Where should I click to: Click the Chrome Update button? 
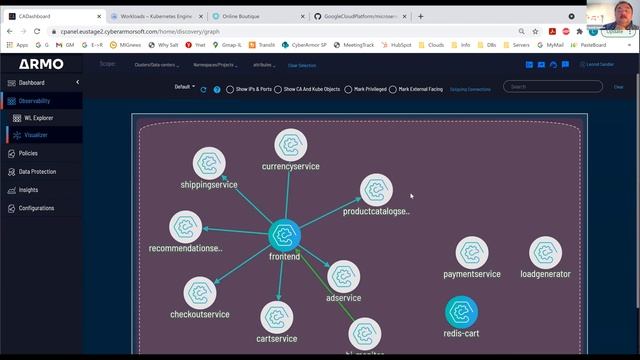tap(618, 32)
